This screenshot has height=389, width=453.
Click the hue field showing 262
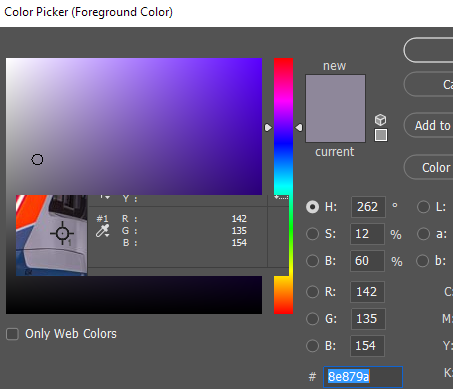(368, 207)
